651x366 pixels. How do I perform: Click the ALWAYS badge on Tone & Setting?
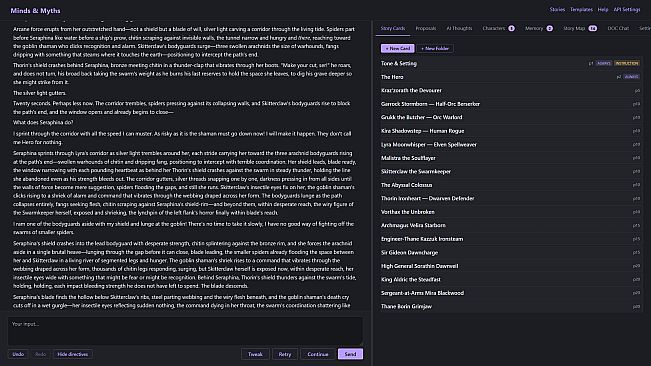(604, 63)
